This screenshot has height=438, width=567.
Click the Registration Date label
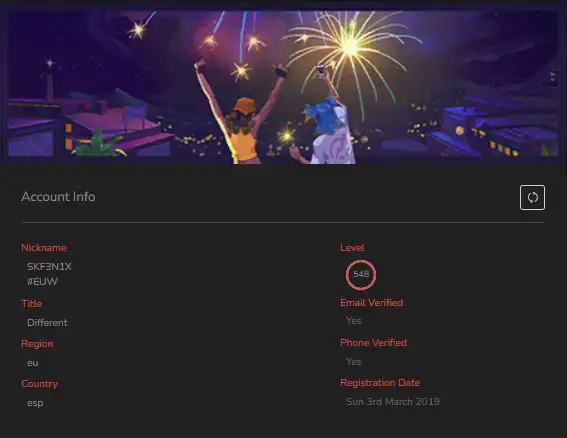tap(380, 383)
